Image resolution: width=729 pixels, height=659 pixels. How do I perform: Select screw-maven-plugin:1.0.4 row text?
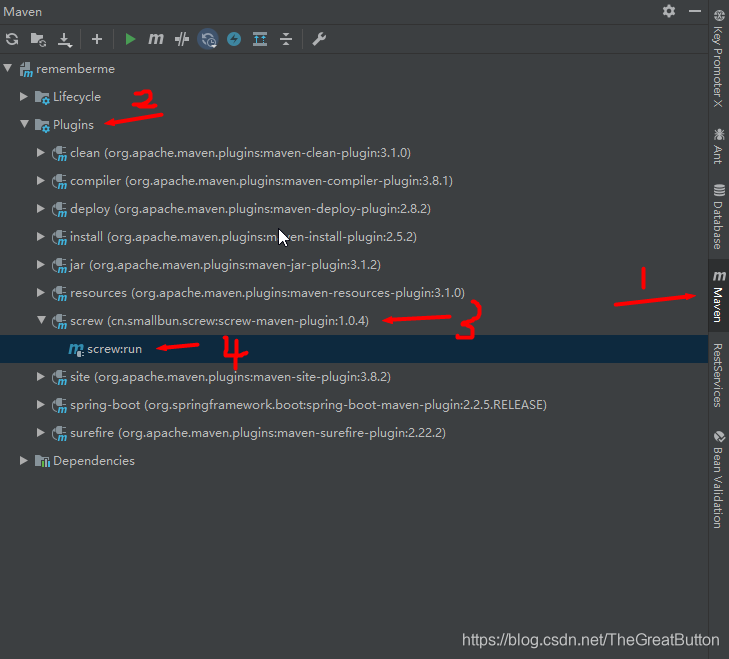pyautogui.click(x=219, y=321)
